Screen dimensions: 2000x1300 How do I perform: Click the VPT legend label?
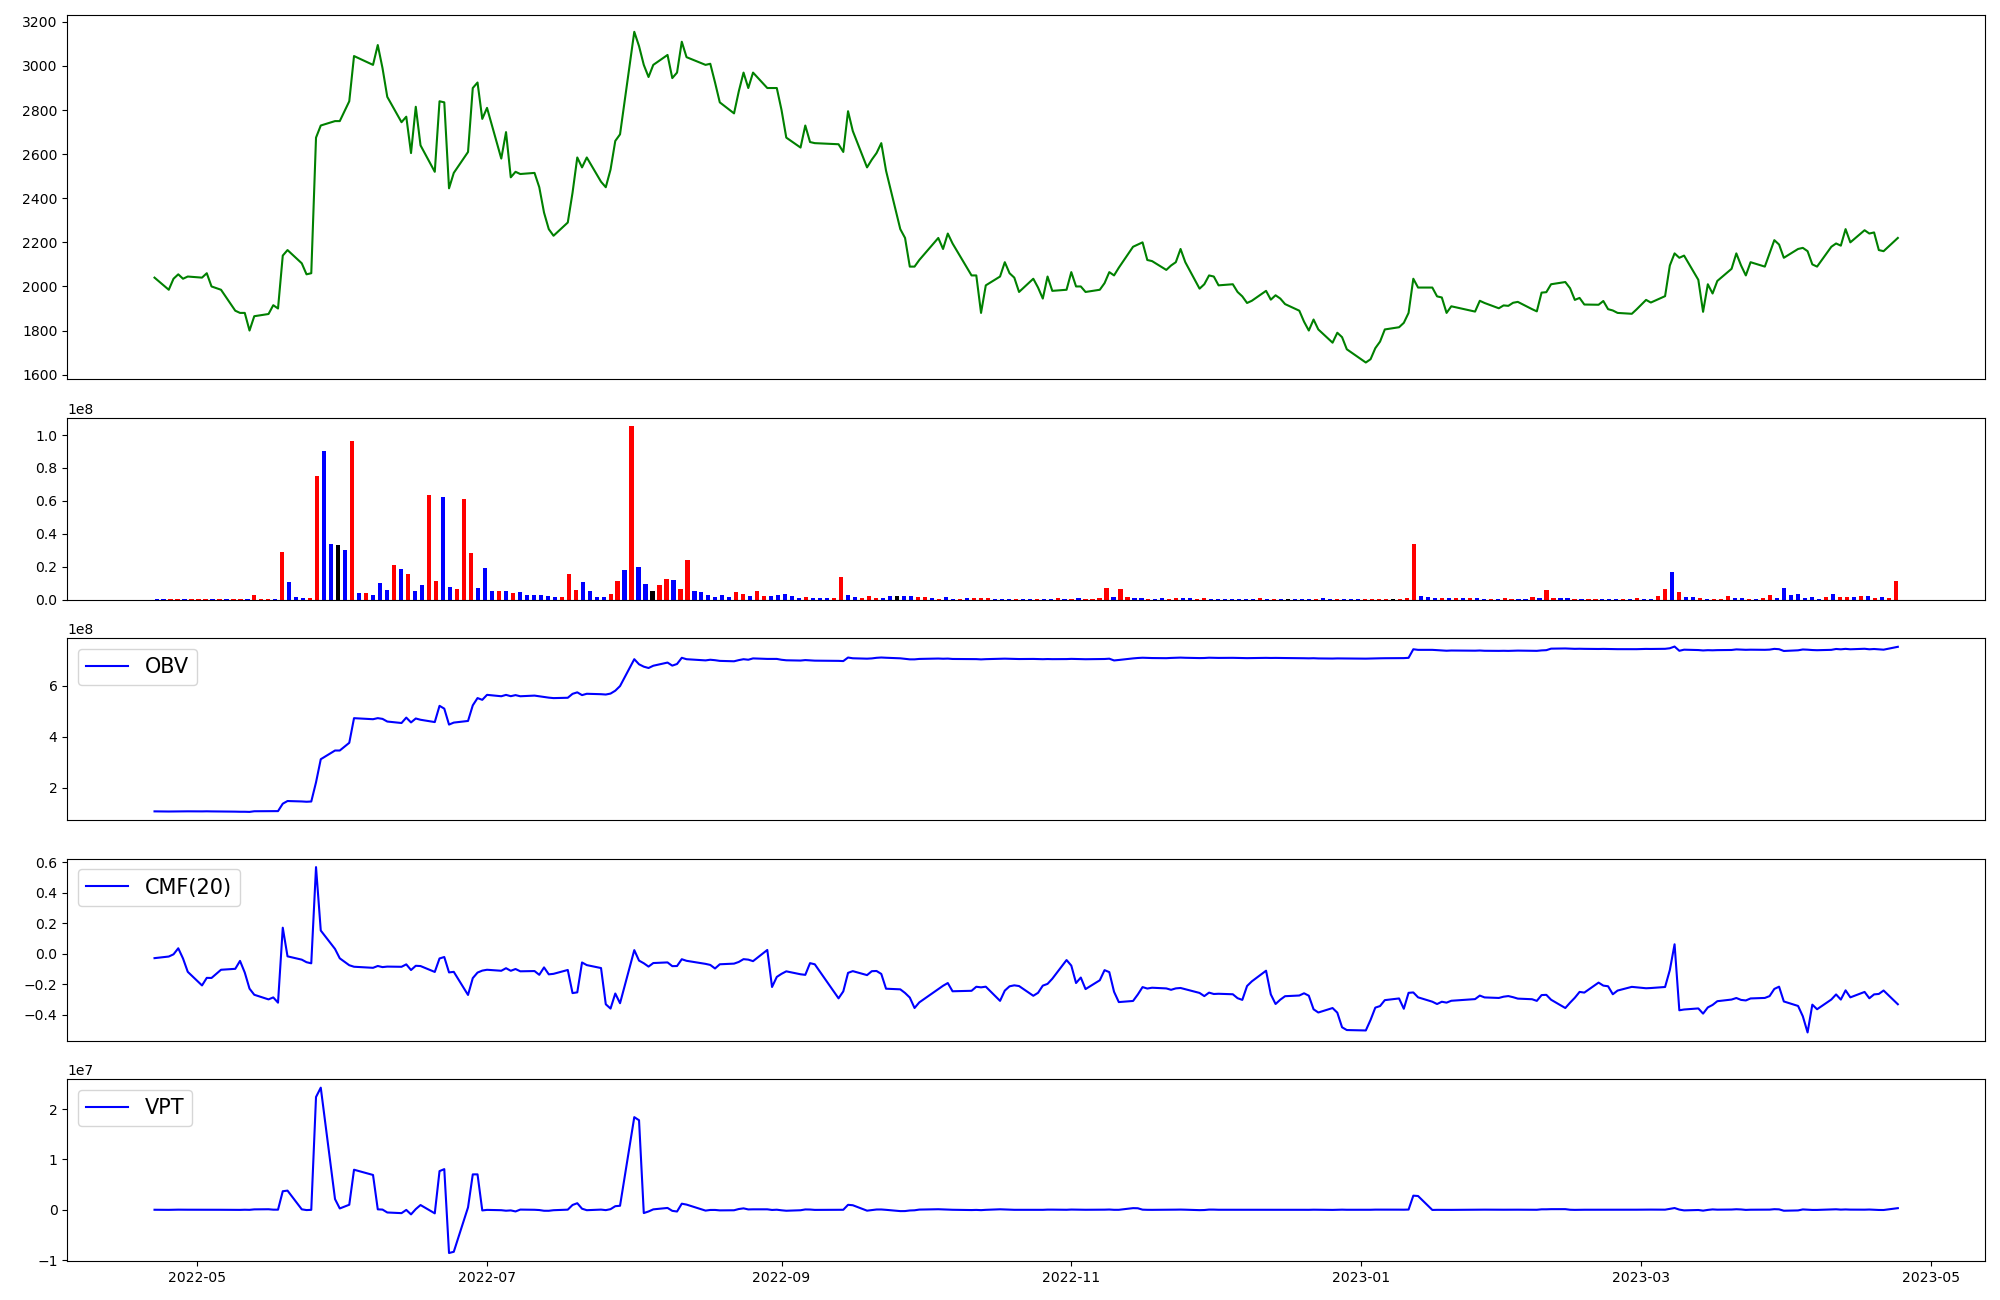click(x=164, y=1107)
